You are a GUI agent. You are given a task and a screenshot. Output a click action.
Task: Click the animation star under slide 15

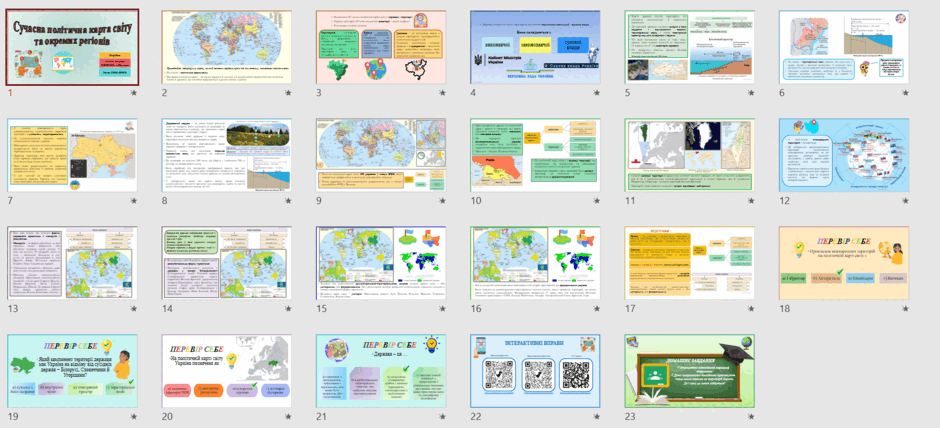442,309
